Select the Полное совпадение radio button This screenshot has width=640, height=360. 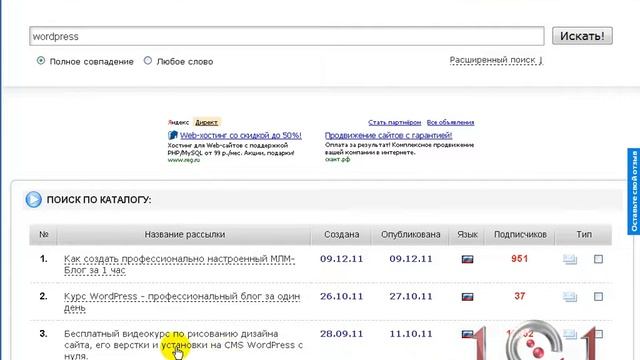(x=41, y=61)
